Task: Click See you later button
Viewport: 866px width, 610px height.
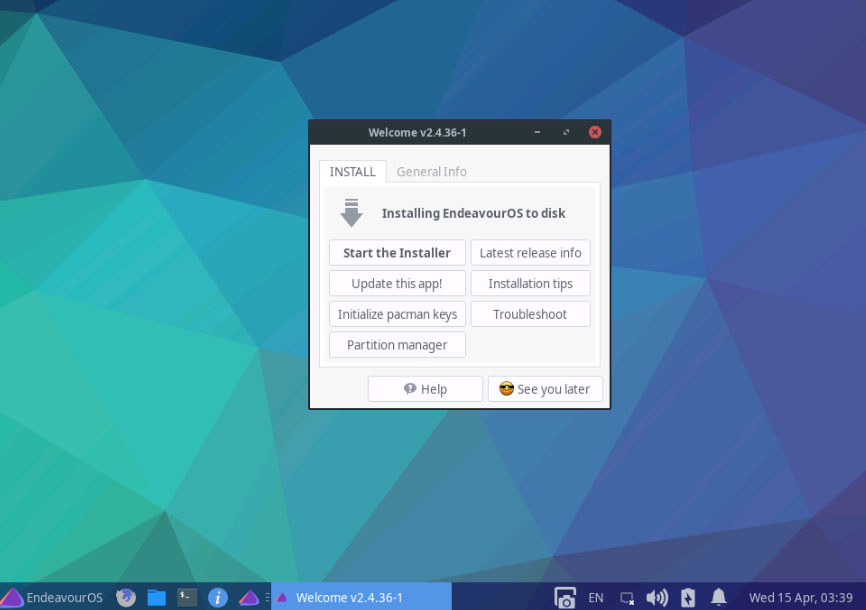Action: pos(545,389)
